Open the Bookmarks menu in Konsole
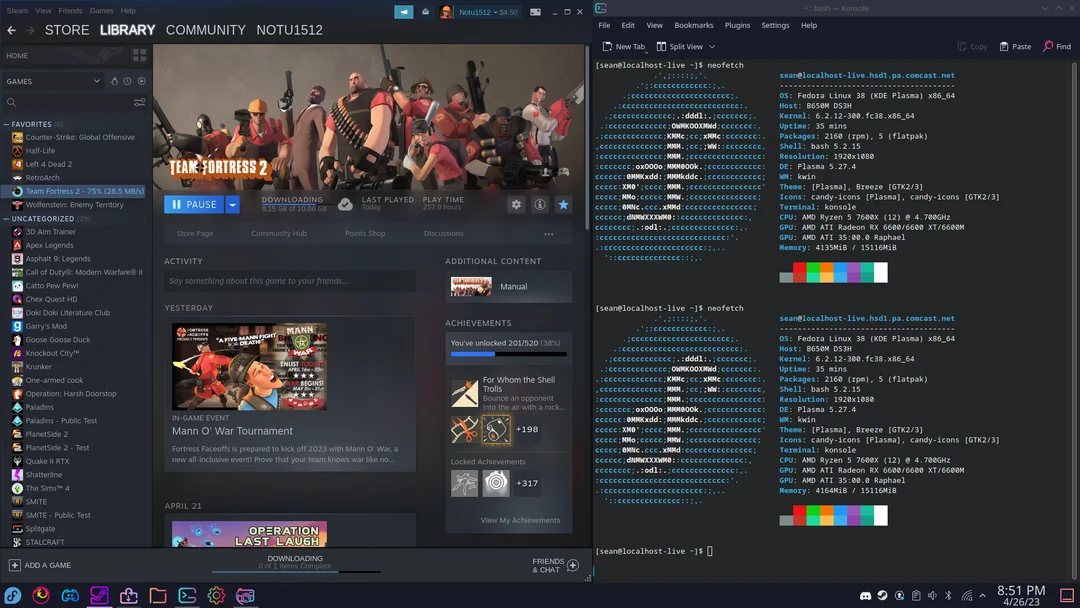The image size is (1080, 608). pos(694,25)
